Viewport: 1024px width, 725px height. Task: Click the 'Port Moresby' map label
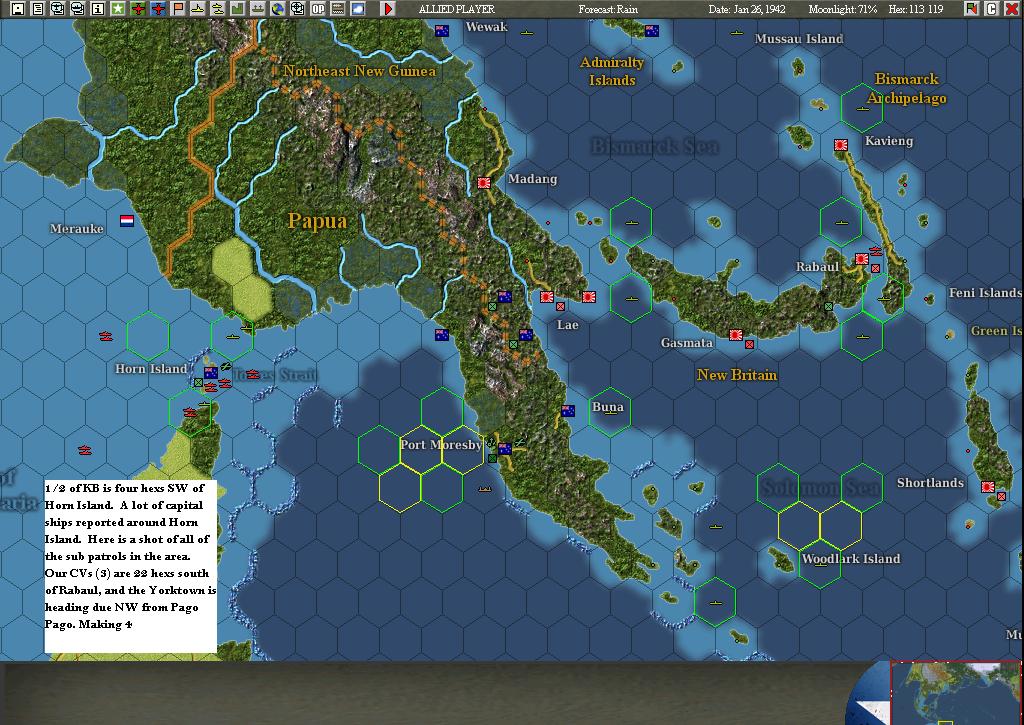pyautogui.click(x=441, y=445)
